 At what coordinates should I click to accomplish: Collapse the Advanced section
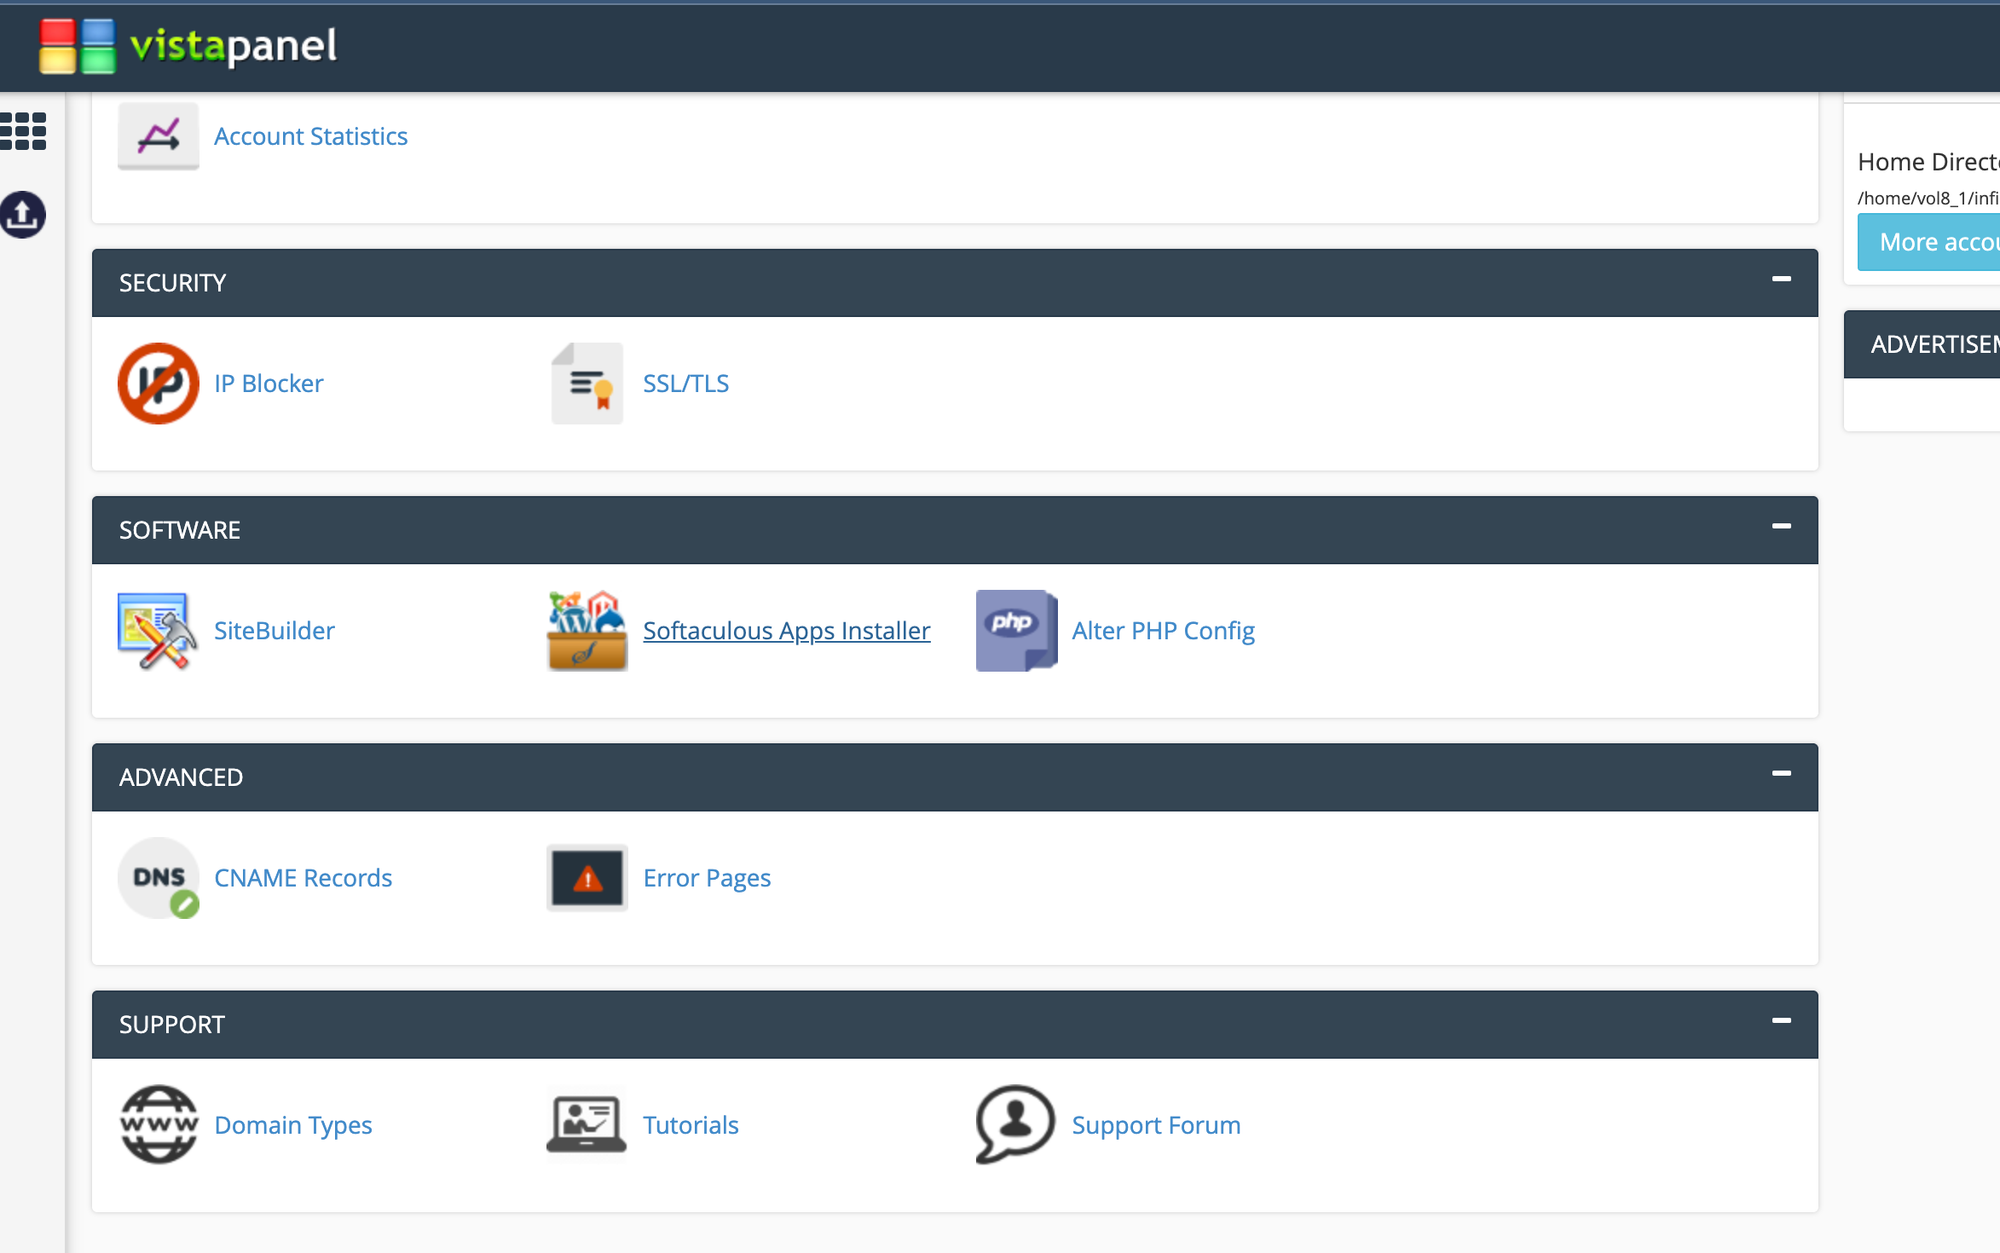[x=1781, y=774]
